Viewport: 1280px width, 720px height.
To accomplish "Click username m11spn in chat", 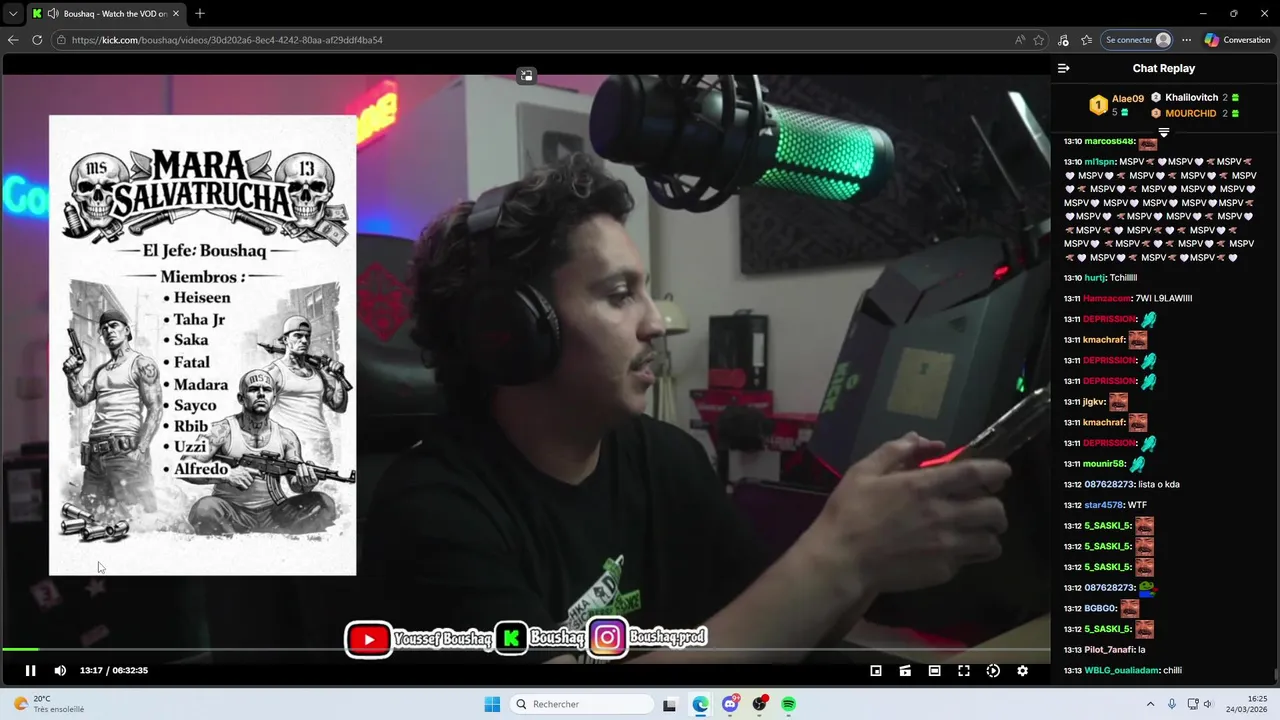I will click(1099, 162).
